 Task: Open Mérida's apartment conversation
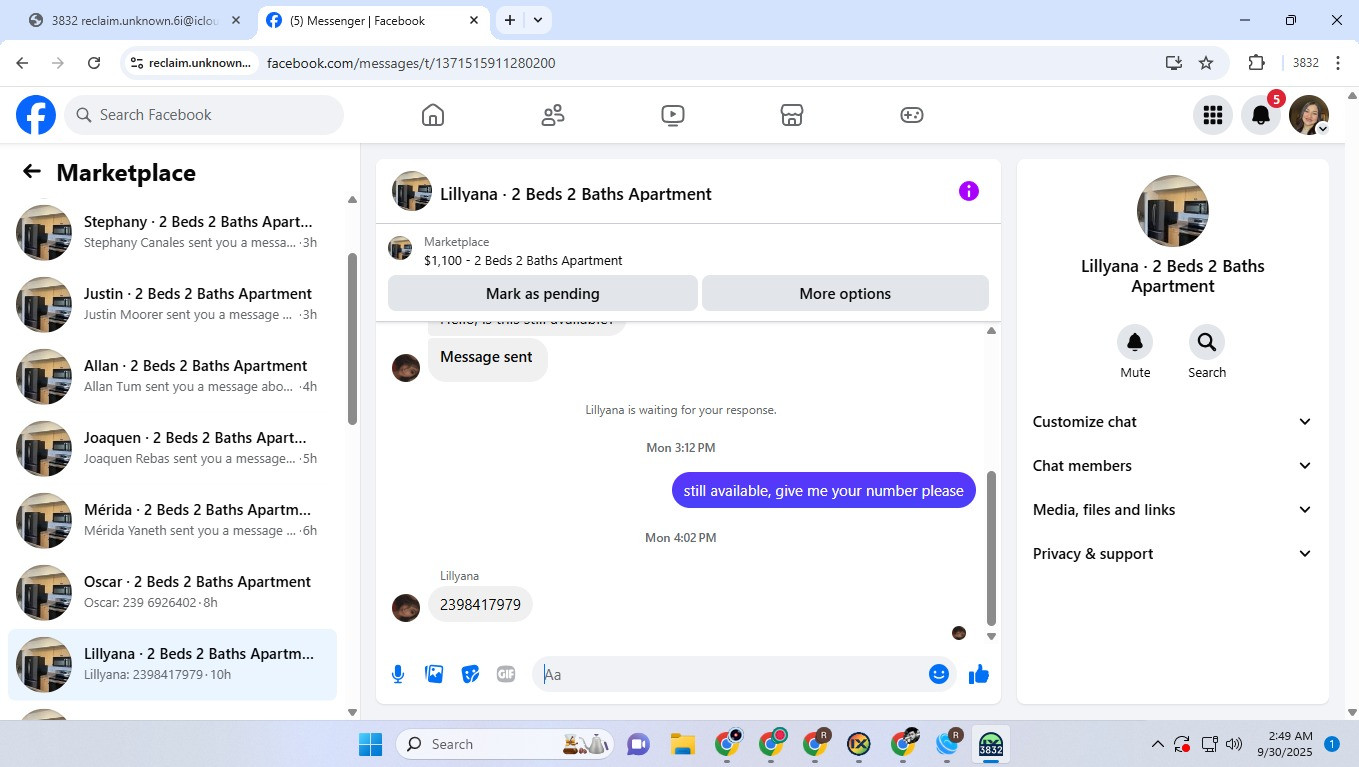[x=172, y=521]
